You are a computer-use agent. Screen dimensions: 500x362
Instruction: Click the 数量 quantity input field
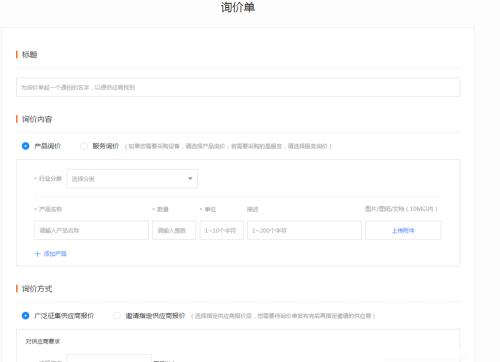click(174, 230)
